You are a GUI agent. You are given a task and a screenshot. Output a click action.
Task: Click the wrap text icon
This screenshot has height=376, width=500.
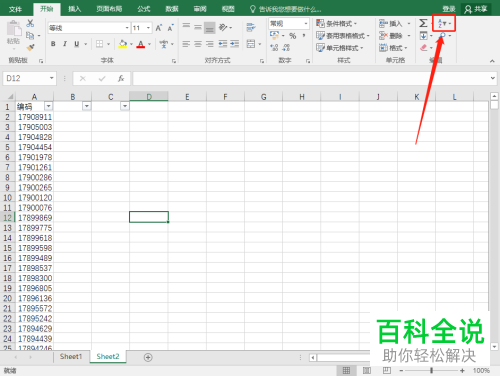pos(251,27)
